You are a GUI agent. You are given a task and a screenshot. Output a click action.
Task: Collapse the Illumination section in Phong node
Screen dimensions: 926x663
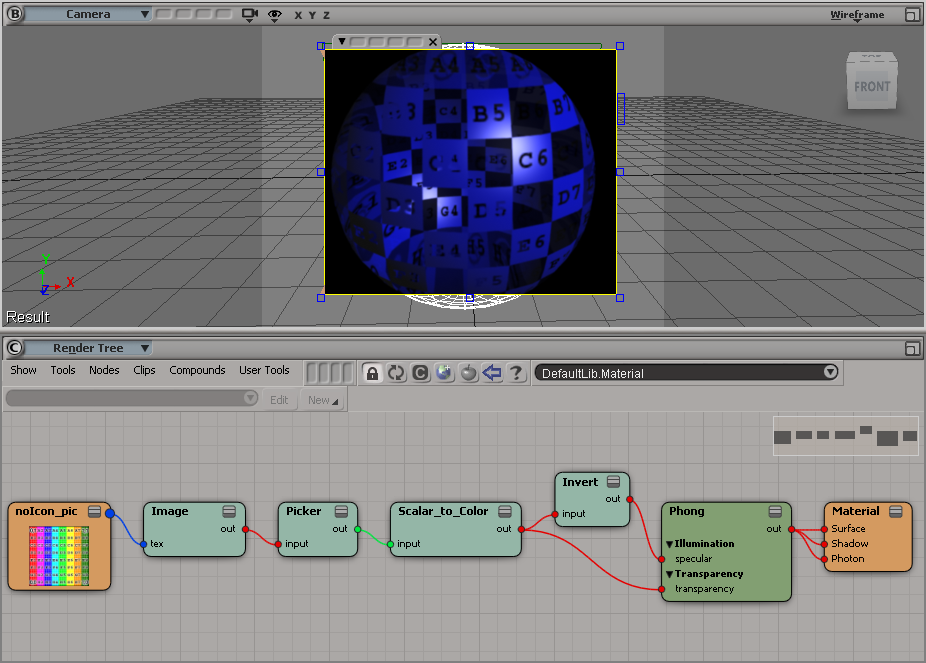click(670, 544)
